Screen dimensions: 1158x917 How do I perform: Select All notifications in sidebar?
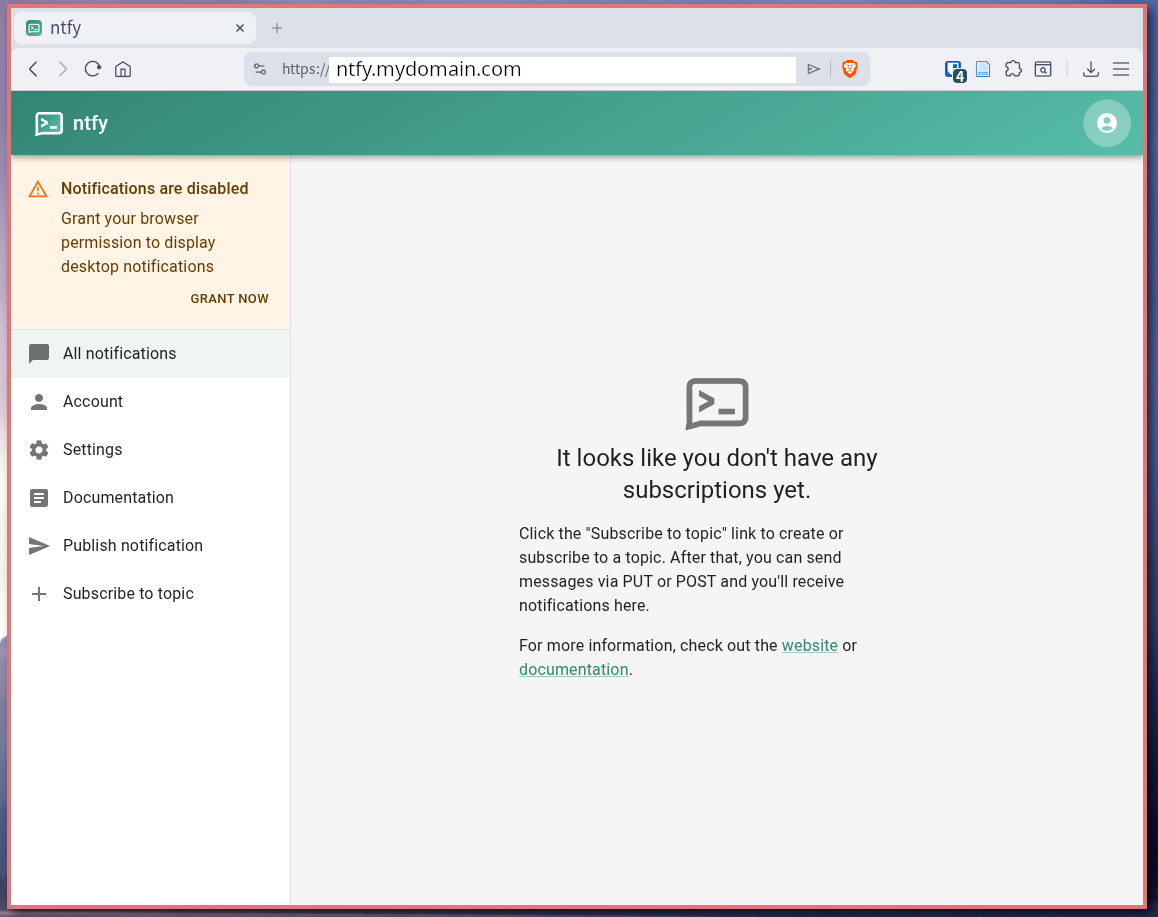tap(119, 353)
